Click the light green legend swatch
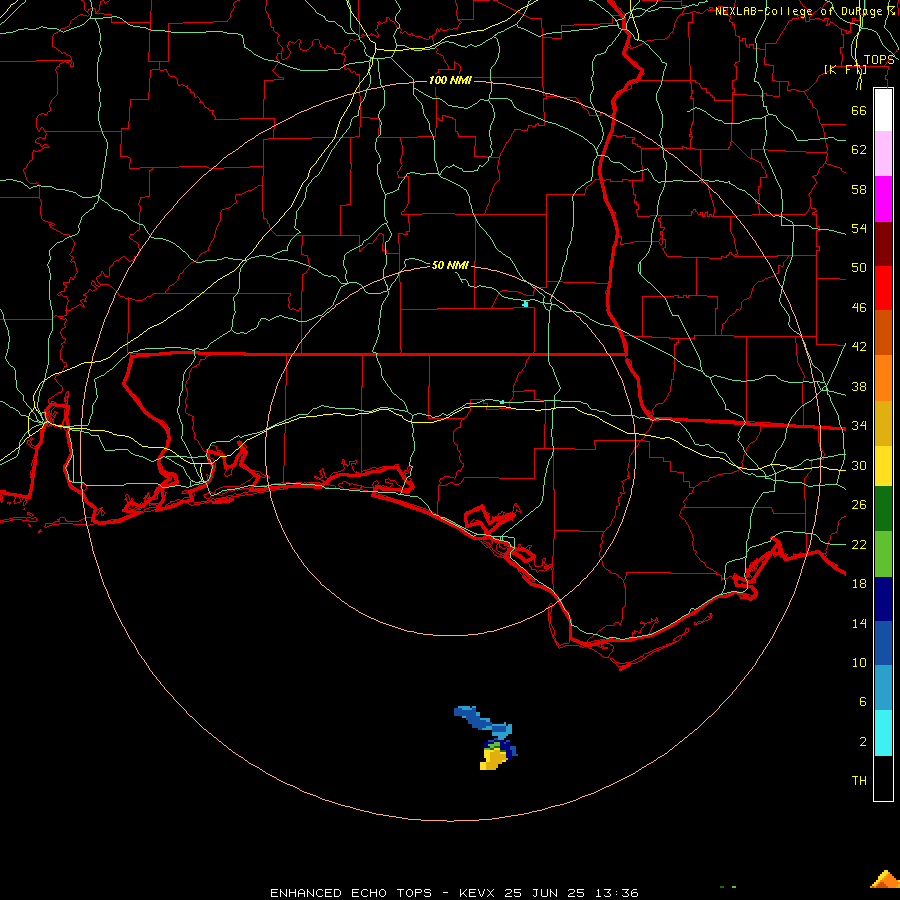 pos(883,554)
